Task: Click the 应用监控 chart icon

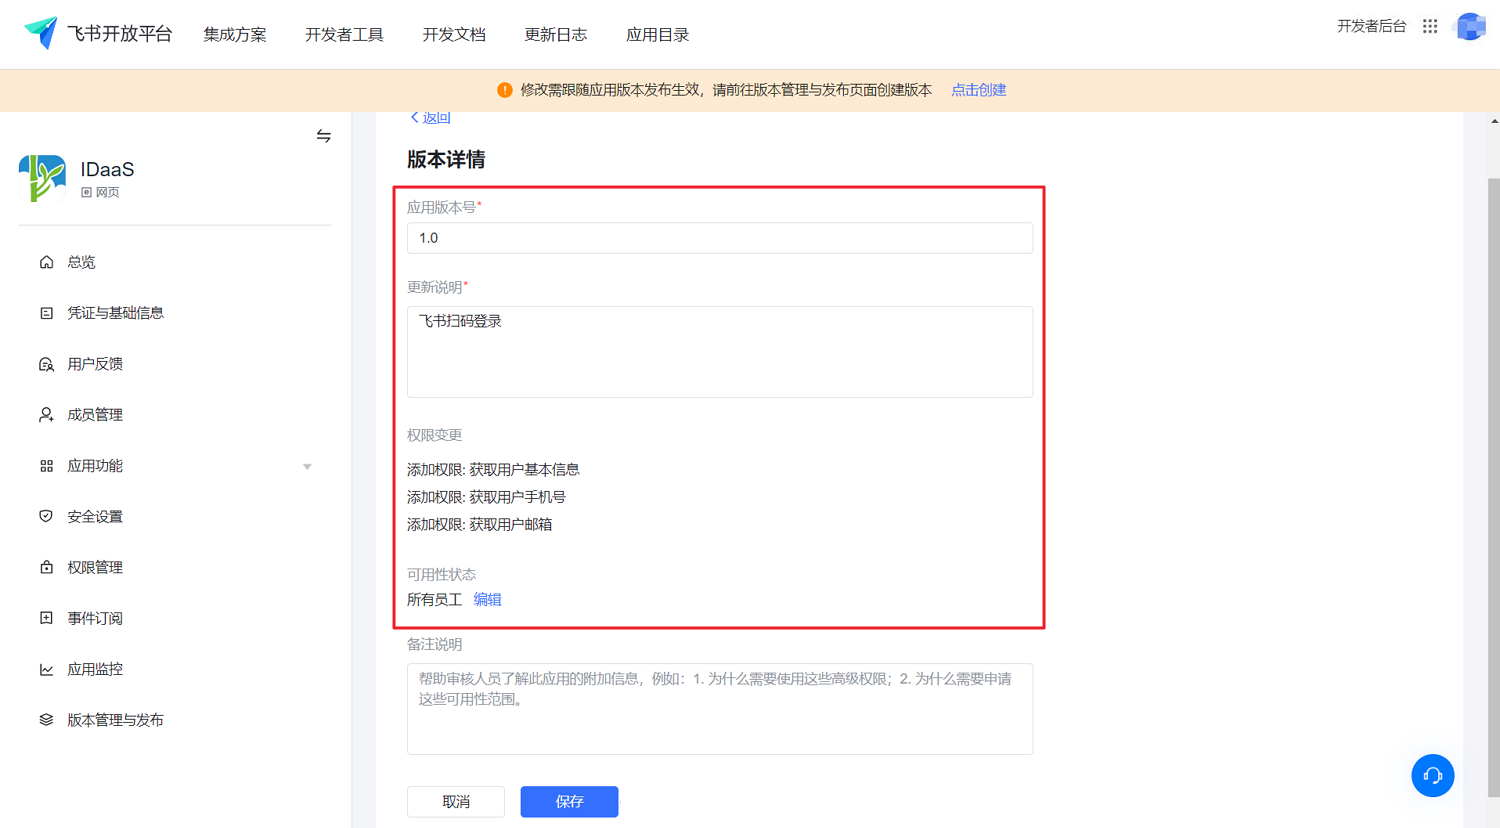Action: (x=46, y=669)
